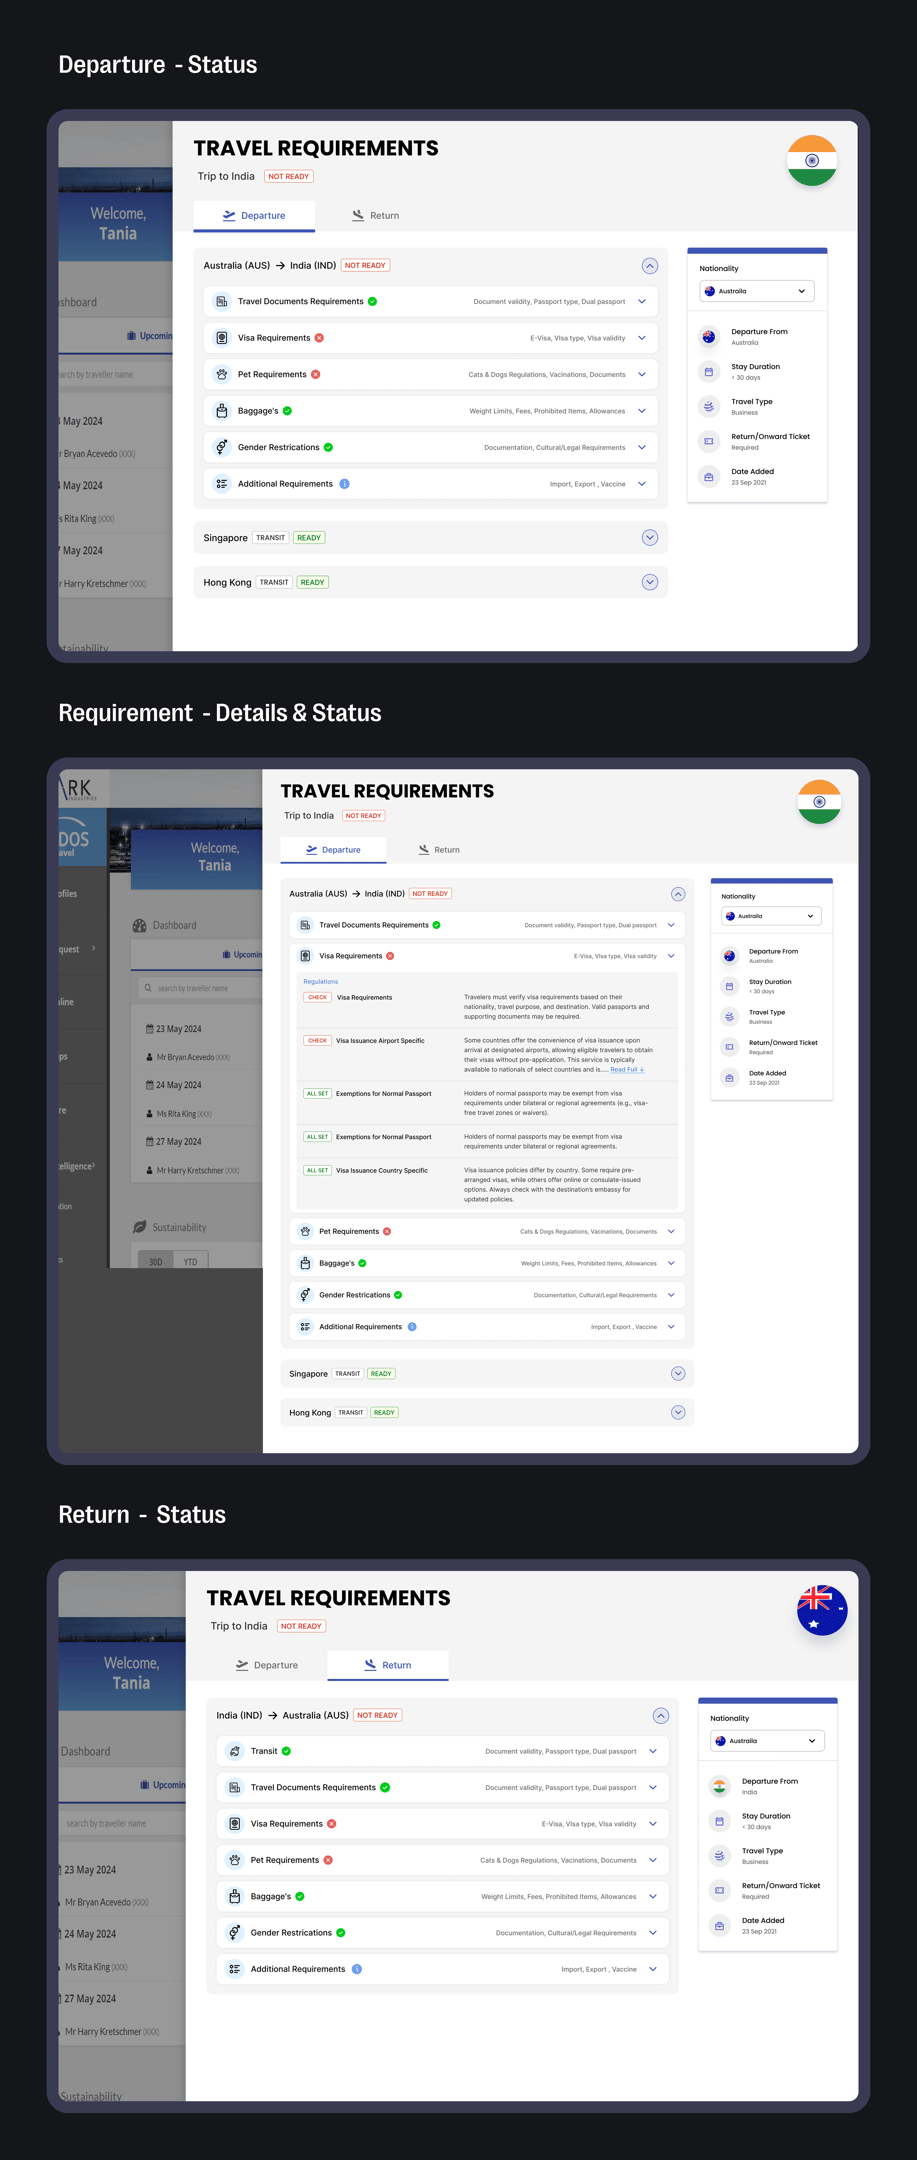Click NOT READY badge next to Trip to India, Departure Status

pyautogui.click(x=289, y=176)
